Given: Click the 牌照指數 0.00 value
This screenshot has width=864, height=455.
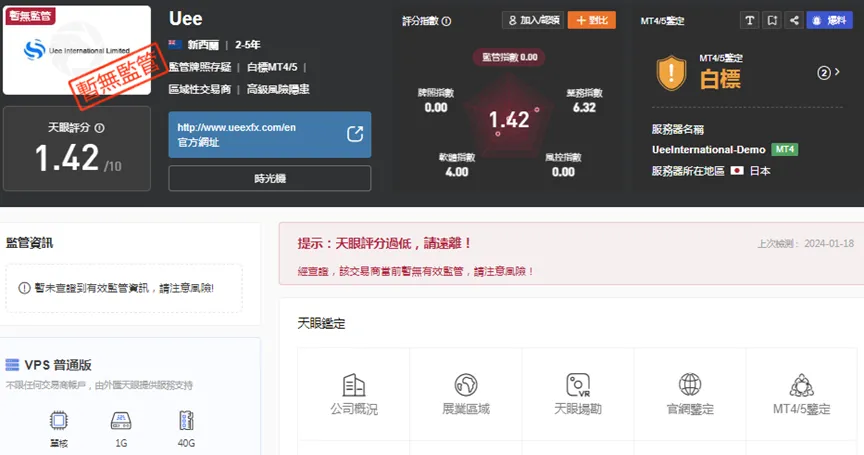Looking at the screenshot, I should click(x=436, y=107).
